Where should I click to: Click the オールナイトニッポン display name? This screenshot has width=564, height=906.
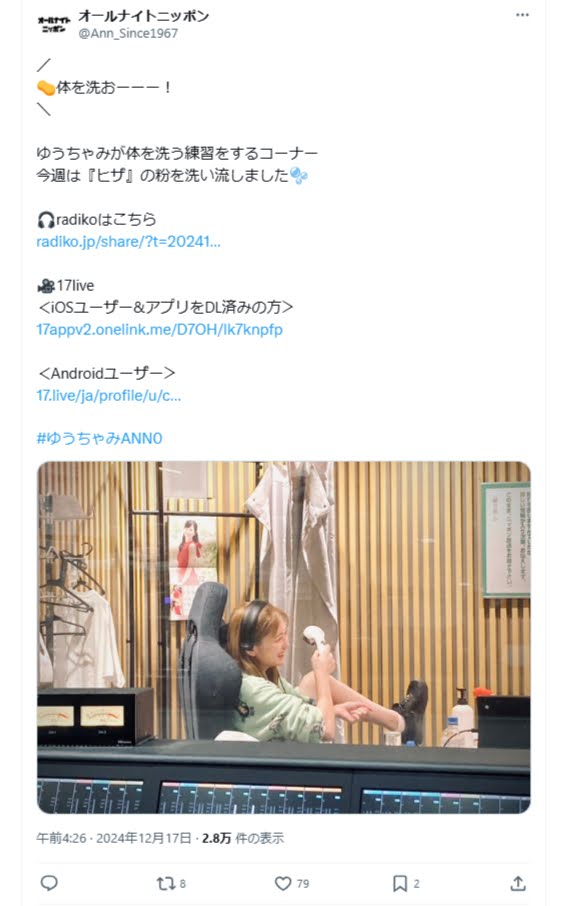[143, 16]
